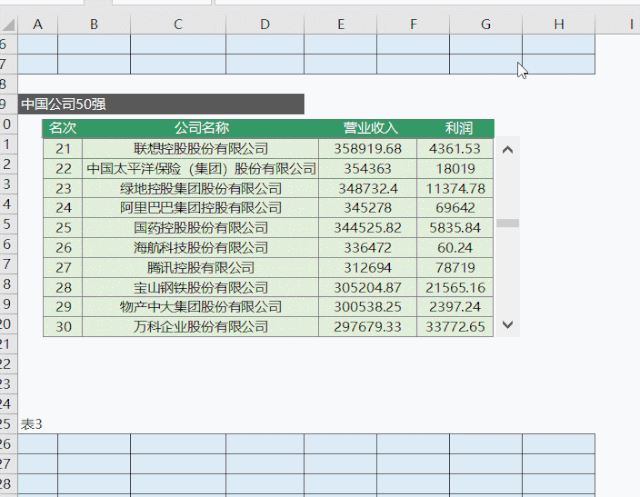This screenshot has height=497, width=640.
Task: Select column G header
Action: pyautogui.click(x=486, y=24)
